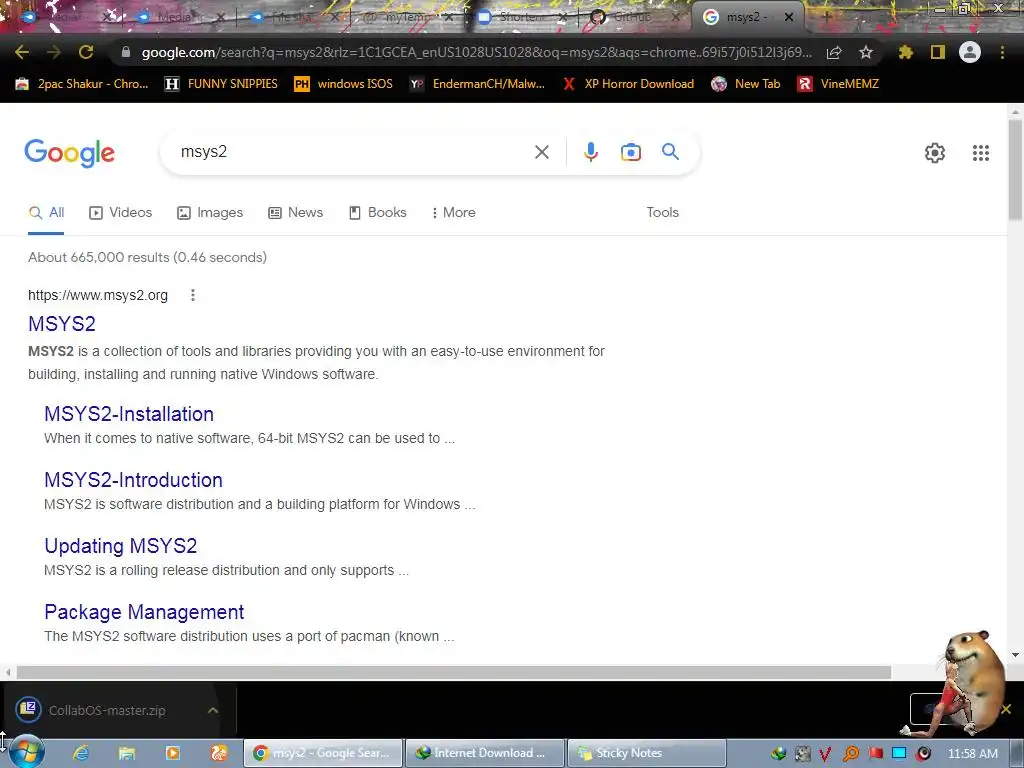Screen dimensions: 1024x768
Task: Go back with the browser back arrow
Action: [x=22, y=52]
